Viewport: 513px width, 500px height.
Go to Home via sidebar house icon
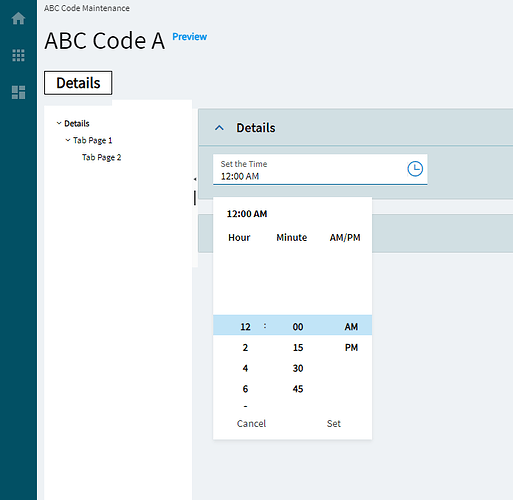pos(18,18)
